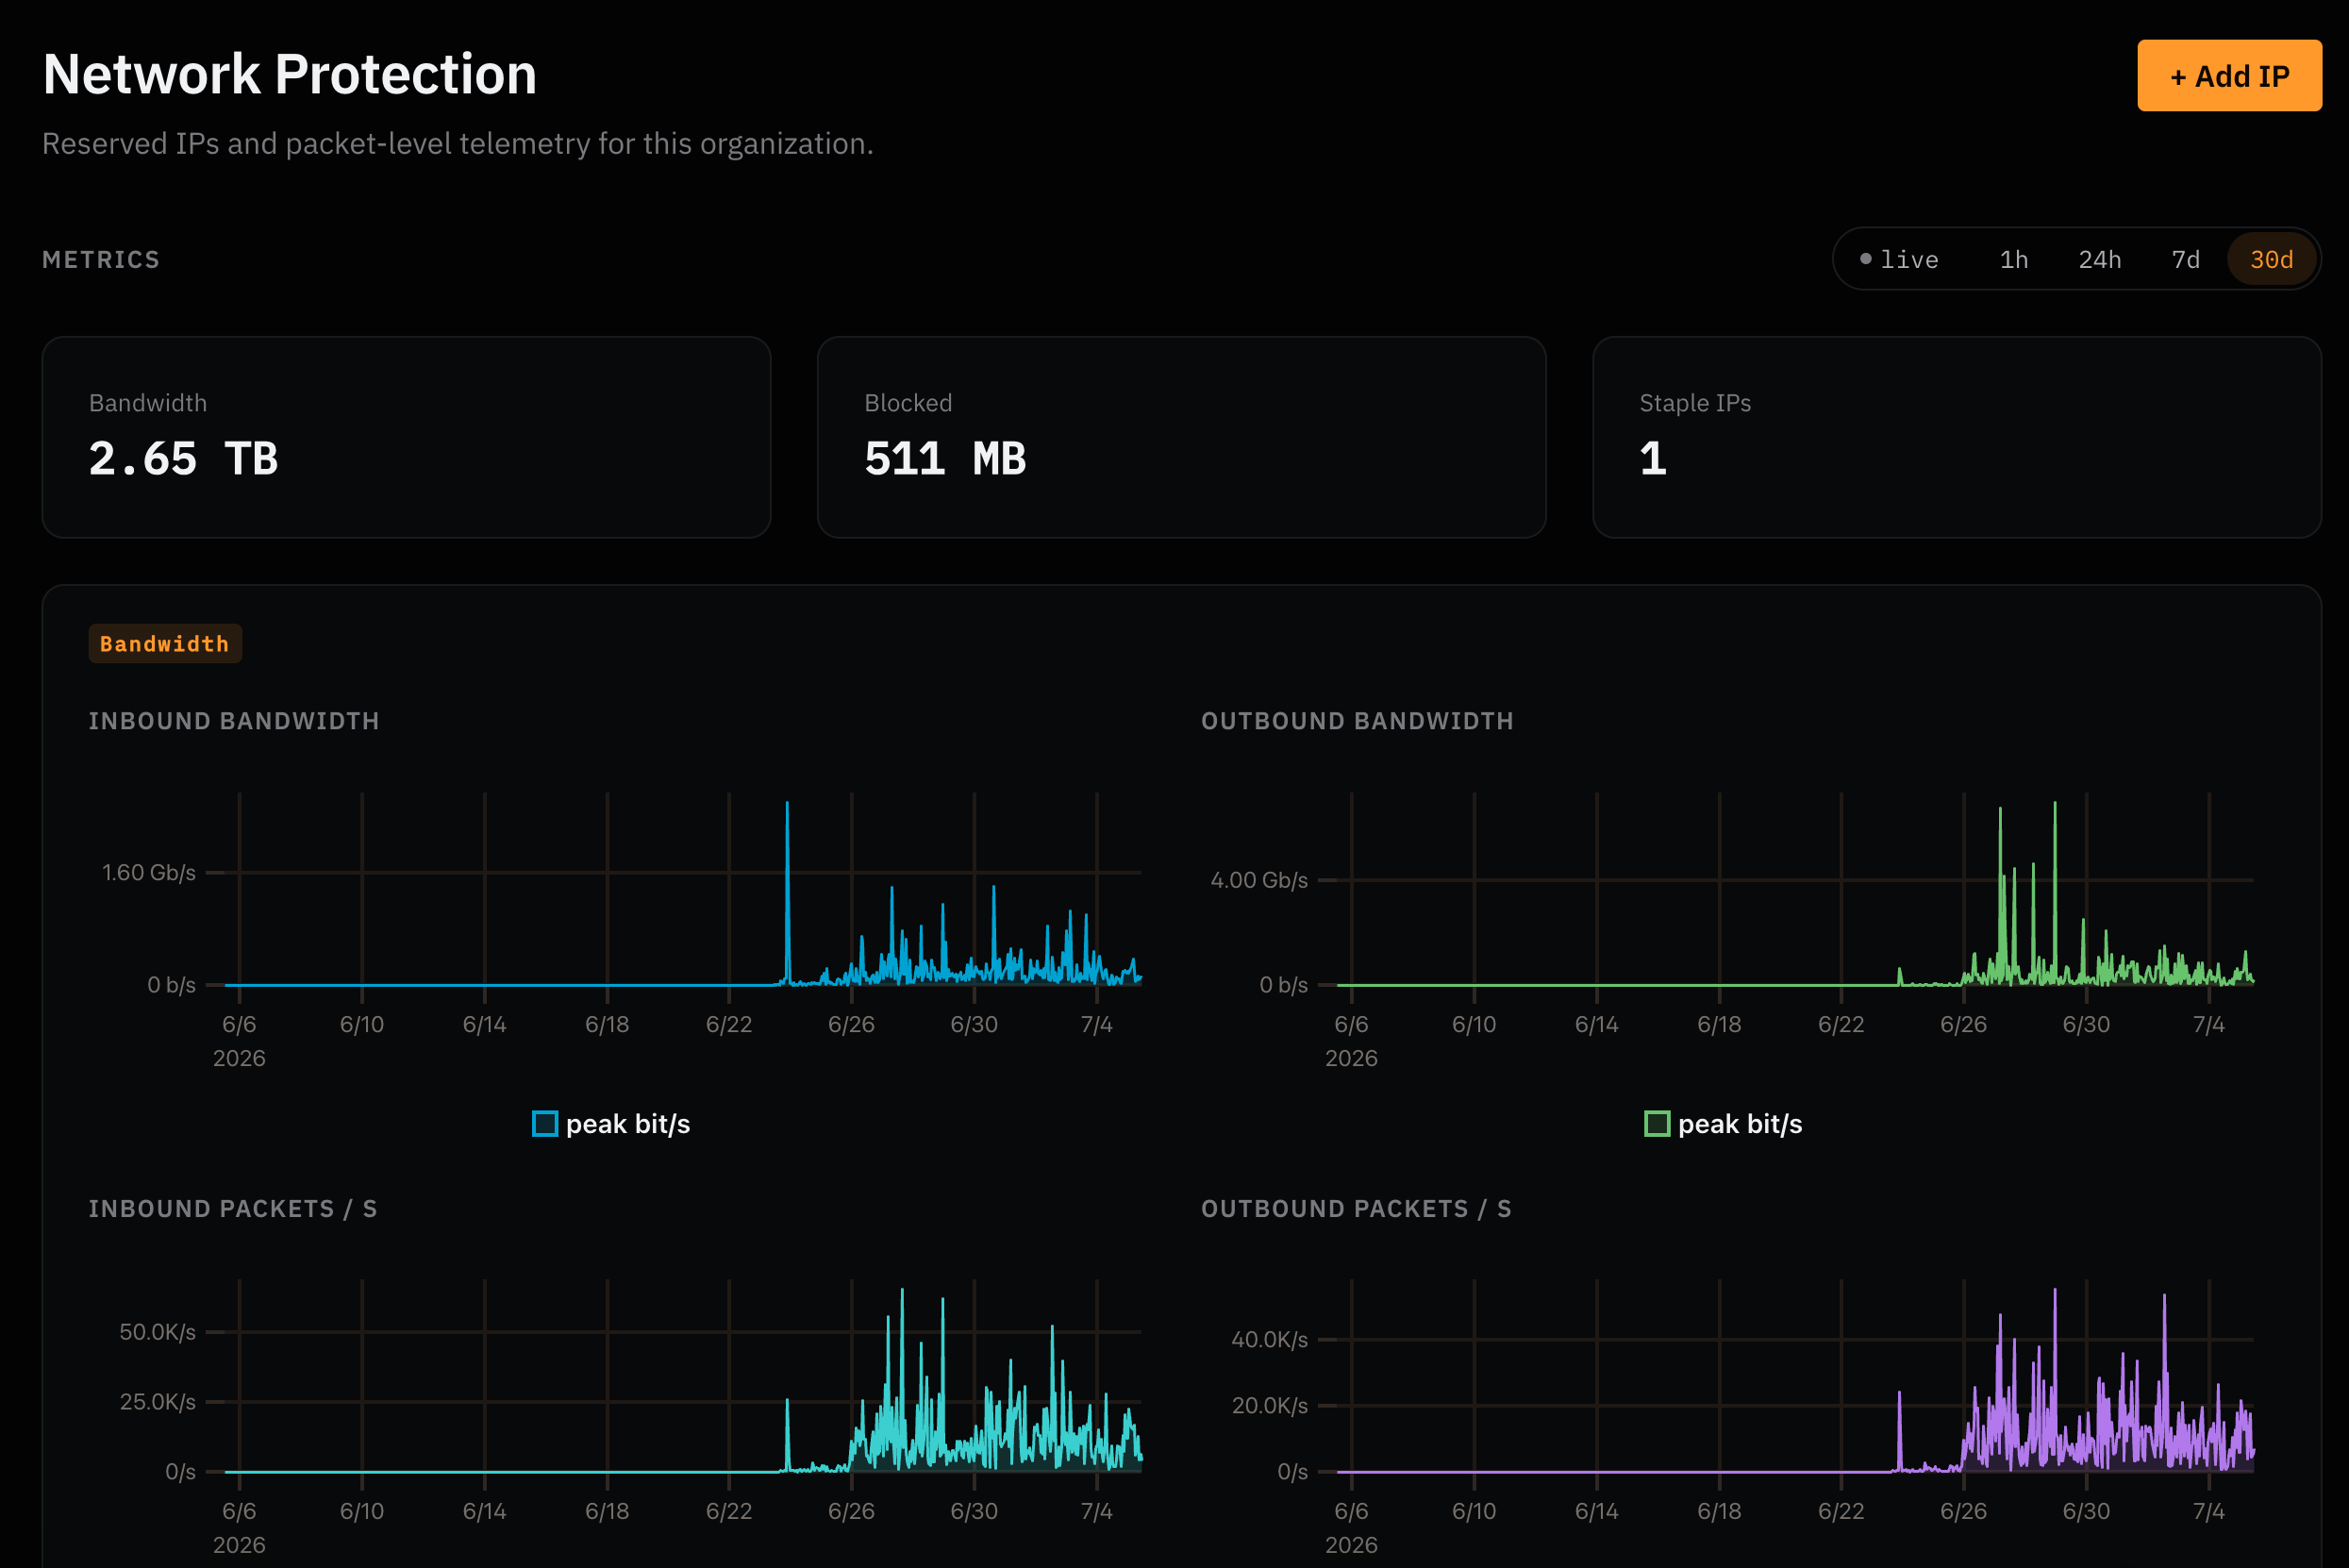Click the 1.60 Gb/s axis label
2349x1568 pixels.
(x=149, y=872)
